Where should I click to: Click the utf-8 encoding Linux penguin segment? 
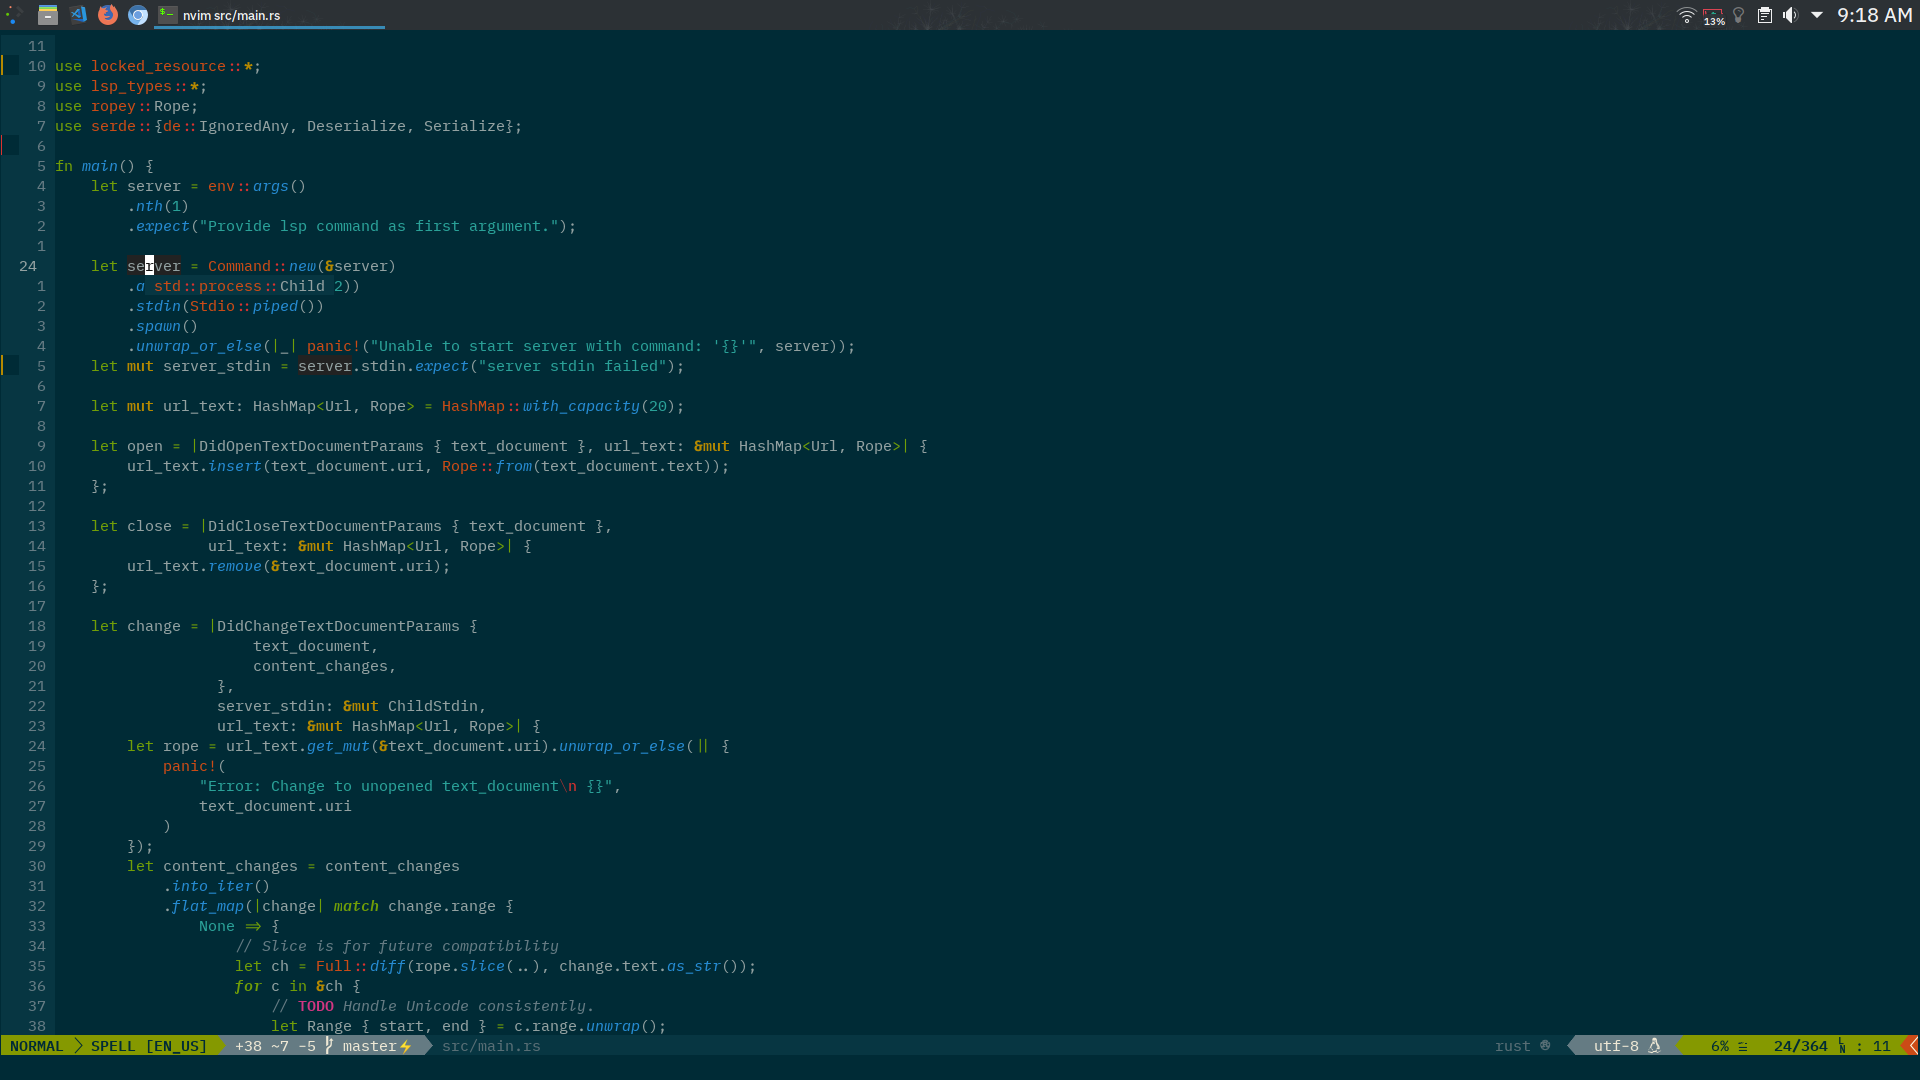coord(1625,1046)
